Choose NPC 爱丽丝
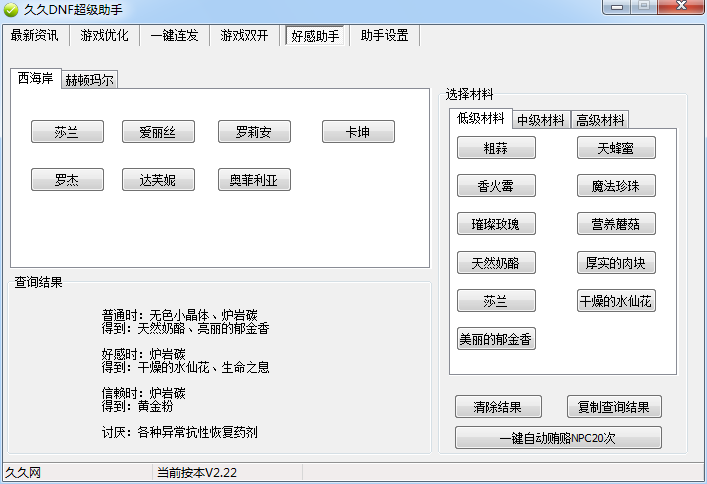The image size is (707, 484). click(158, 132)
